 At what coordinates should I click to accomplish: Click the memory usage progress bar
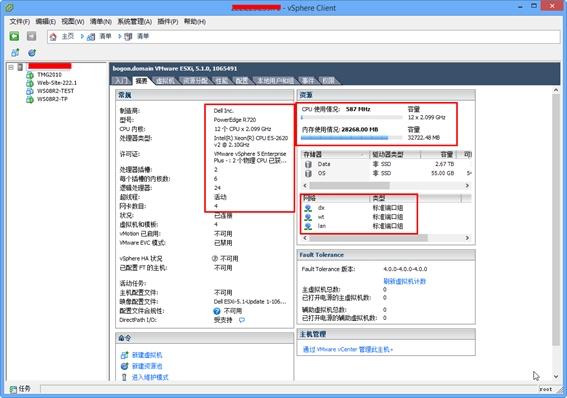click(351, 138)
